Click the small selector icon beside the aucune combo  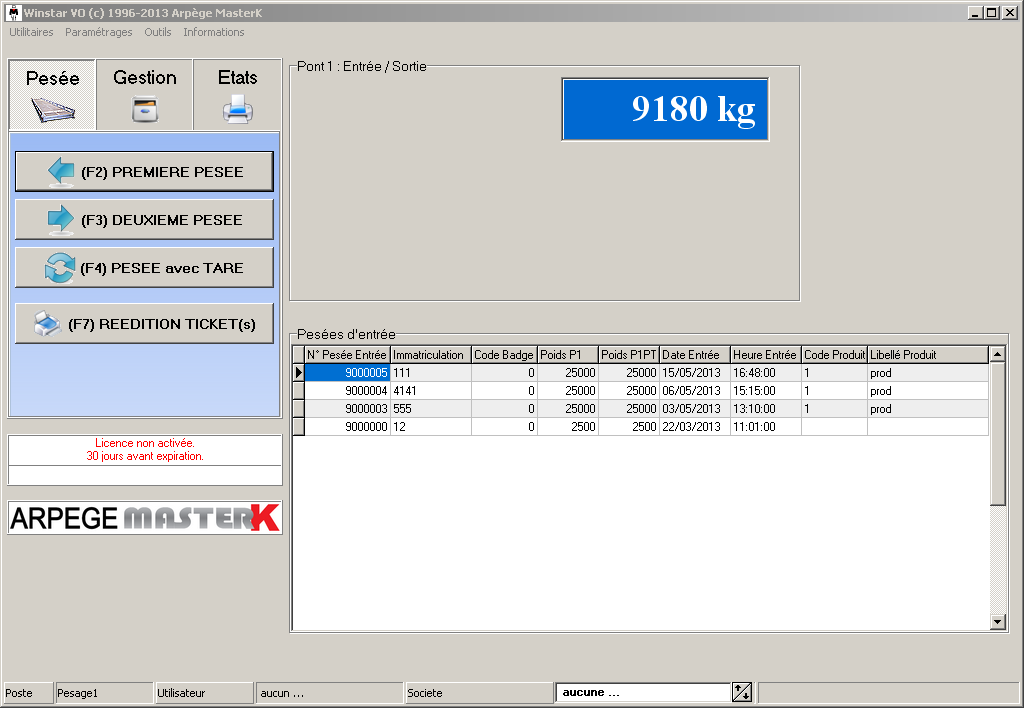[x=742, y=691]
